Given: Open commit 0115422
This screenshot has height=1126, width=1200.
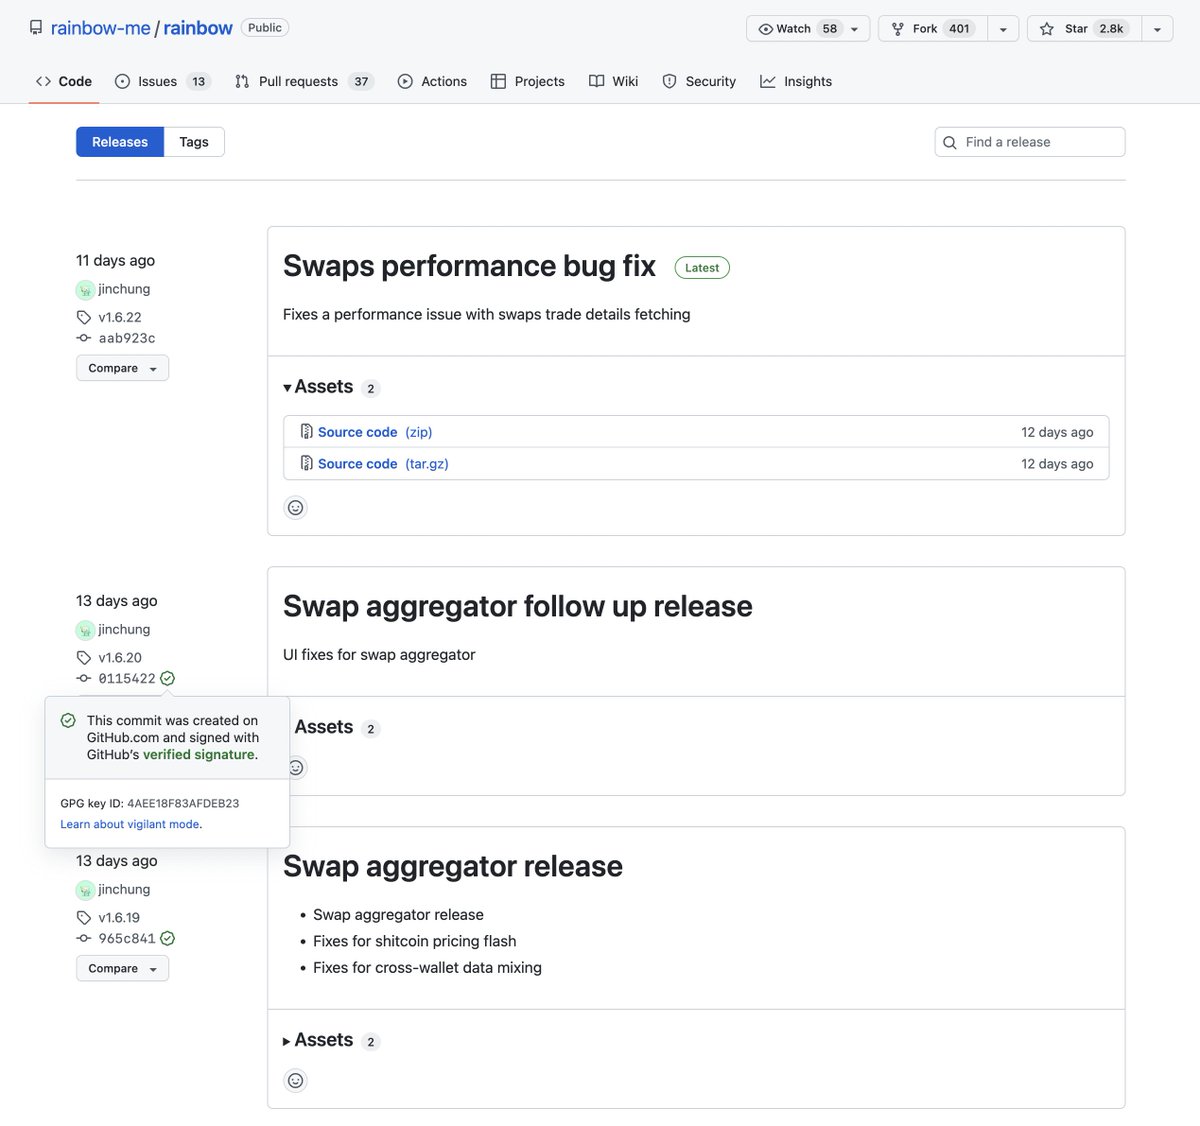Looking at the screenshot, I should (127, 678).
